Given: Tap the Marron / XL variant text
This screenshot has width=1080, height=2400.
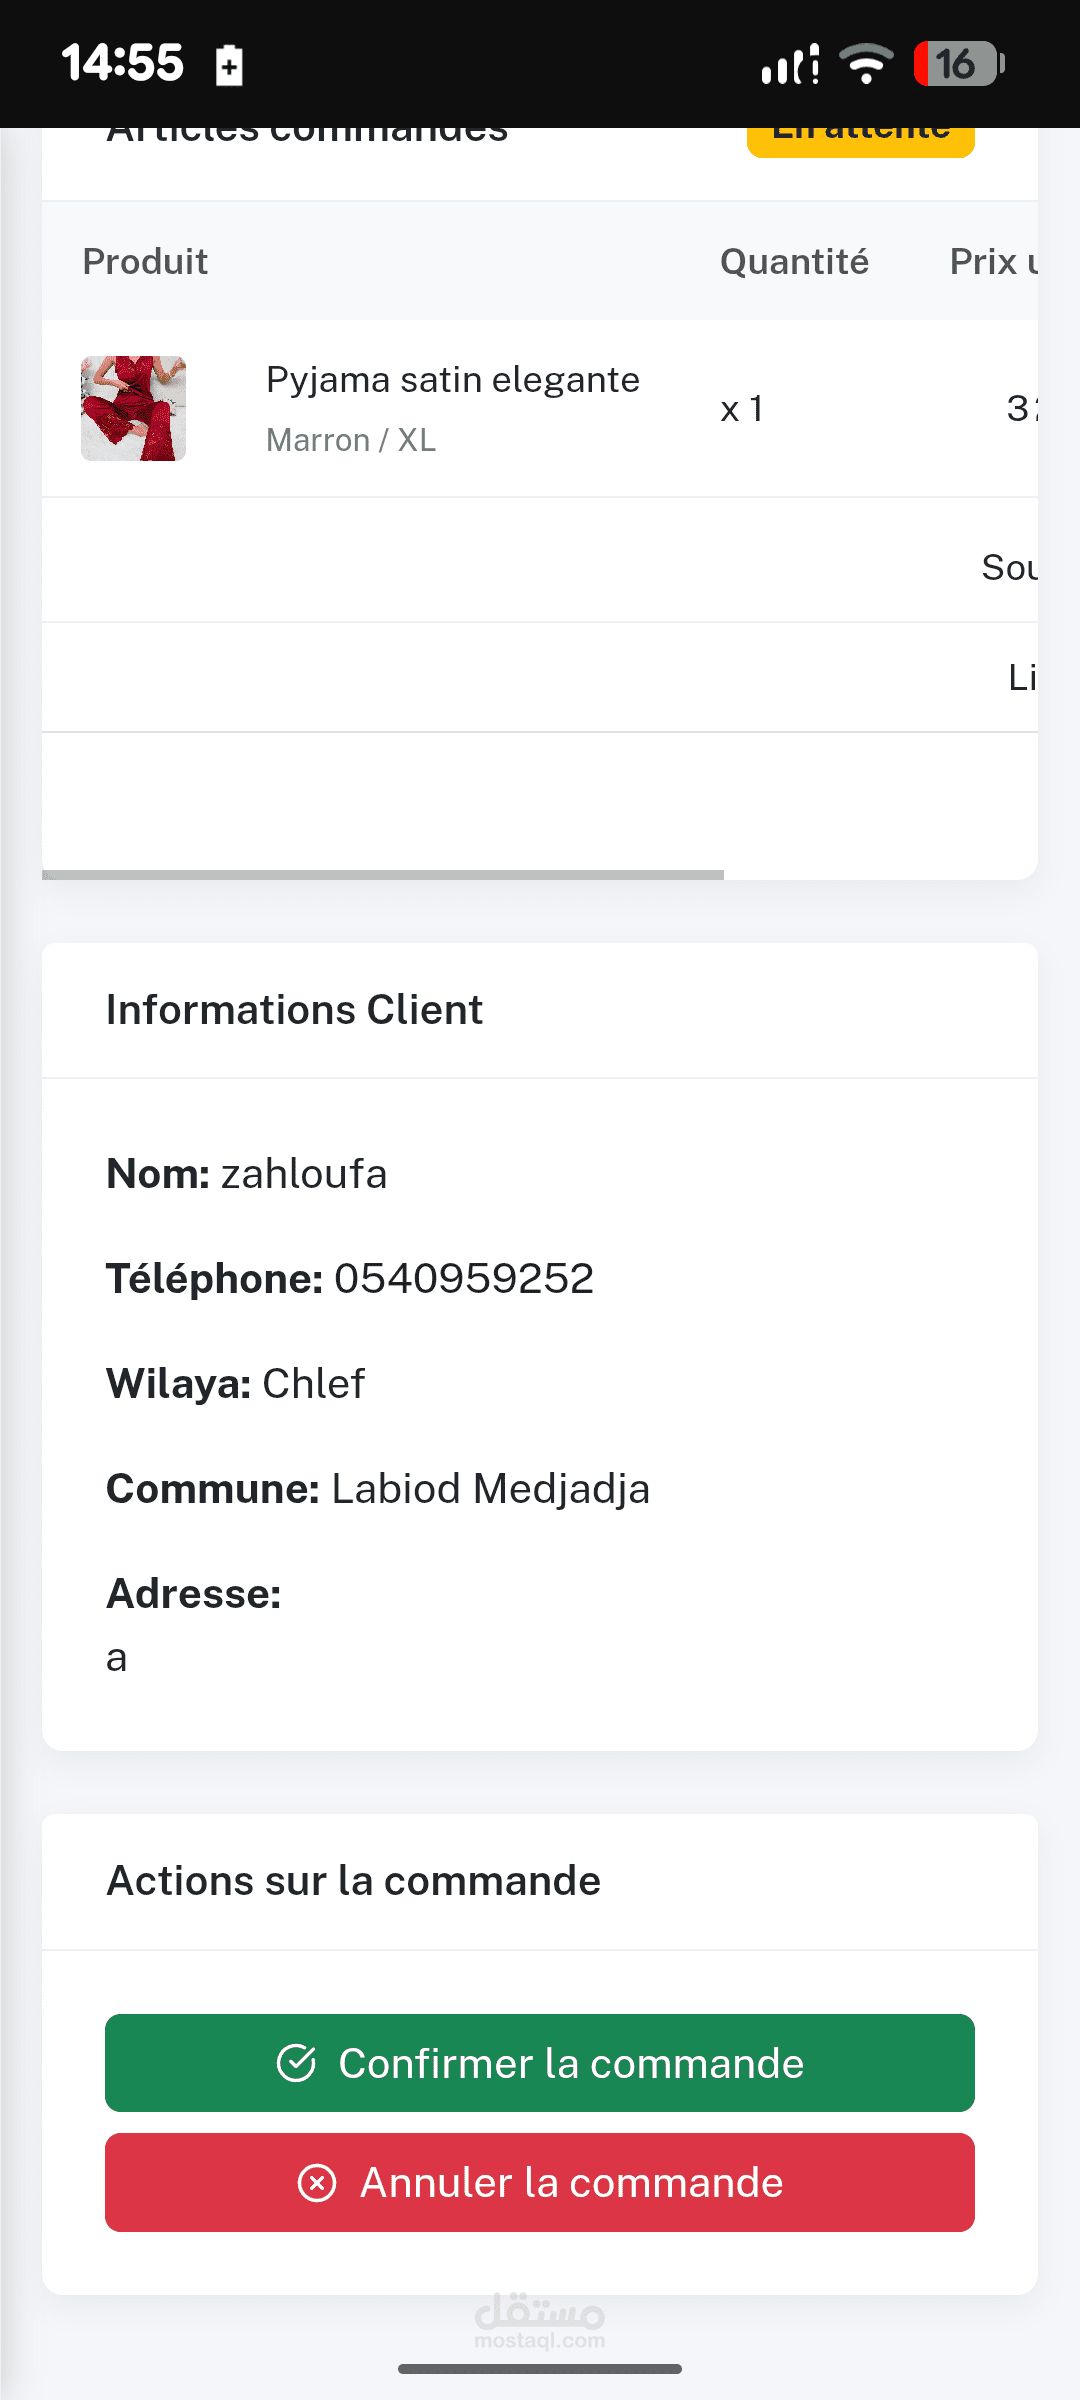Looking at the screenshot, I should pos(351,440).
